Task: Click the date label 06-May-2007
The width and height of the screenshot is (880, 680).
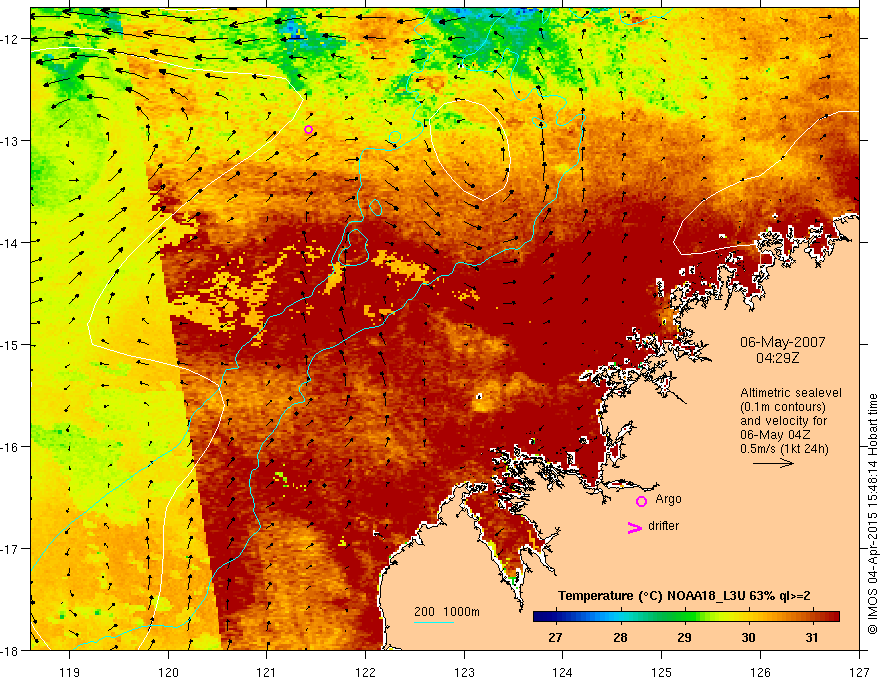Action: pos(782,342)
